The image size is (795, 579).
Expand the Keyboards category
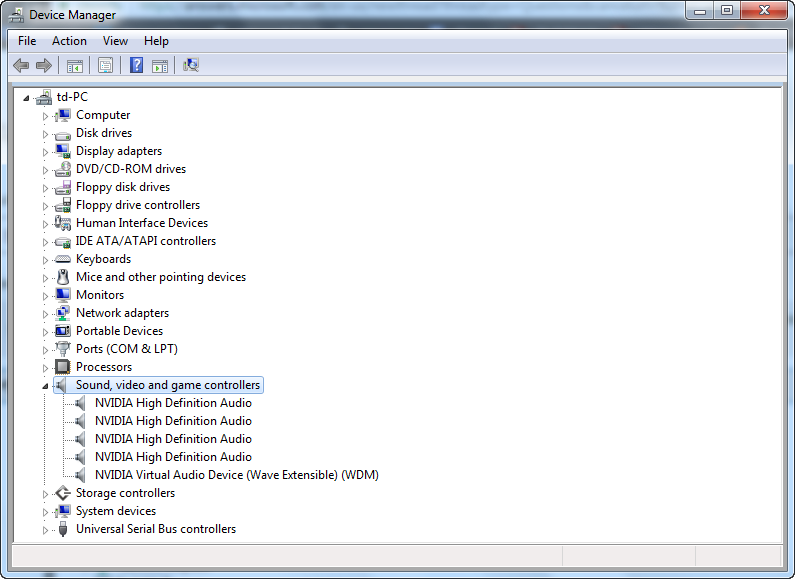45,260
